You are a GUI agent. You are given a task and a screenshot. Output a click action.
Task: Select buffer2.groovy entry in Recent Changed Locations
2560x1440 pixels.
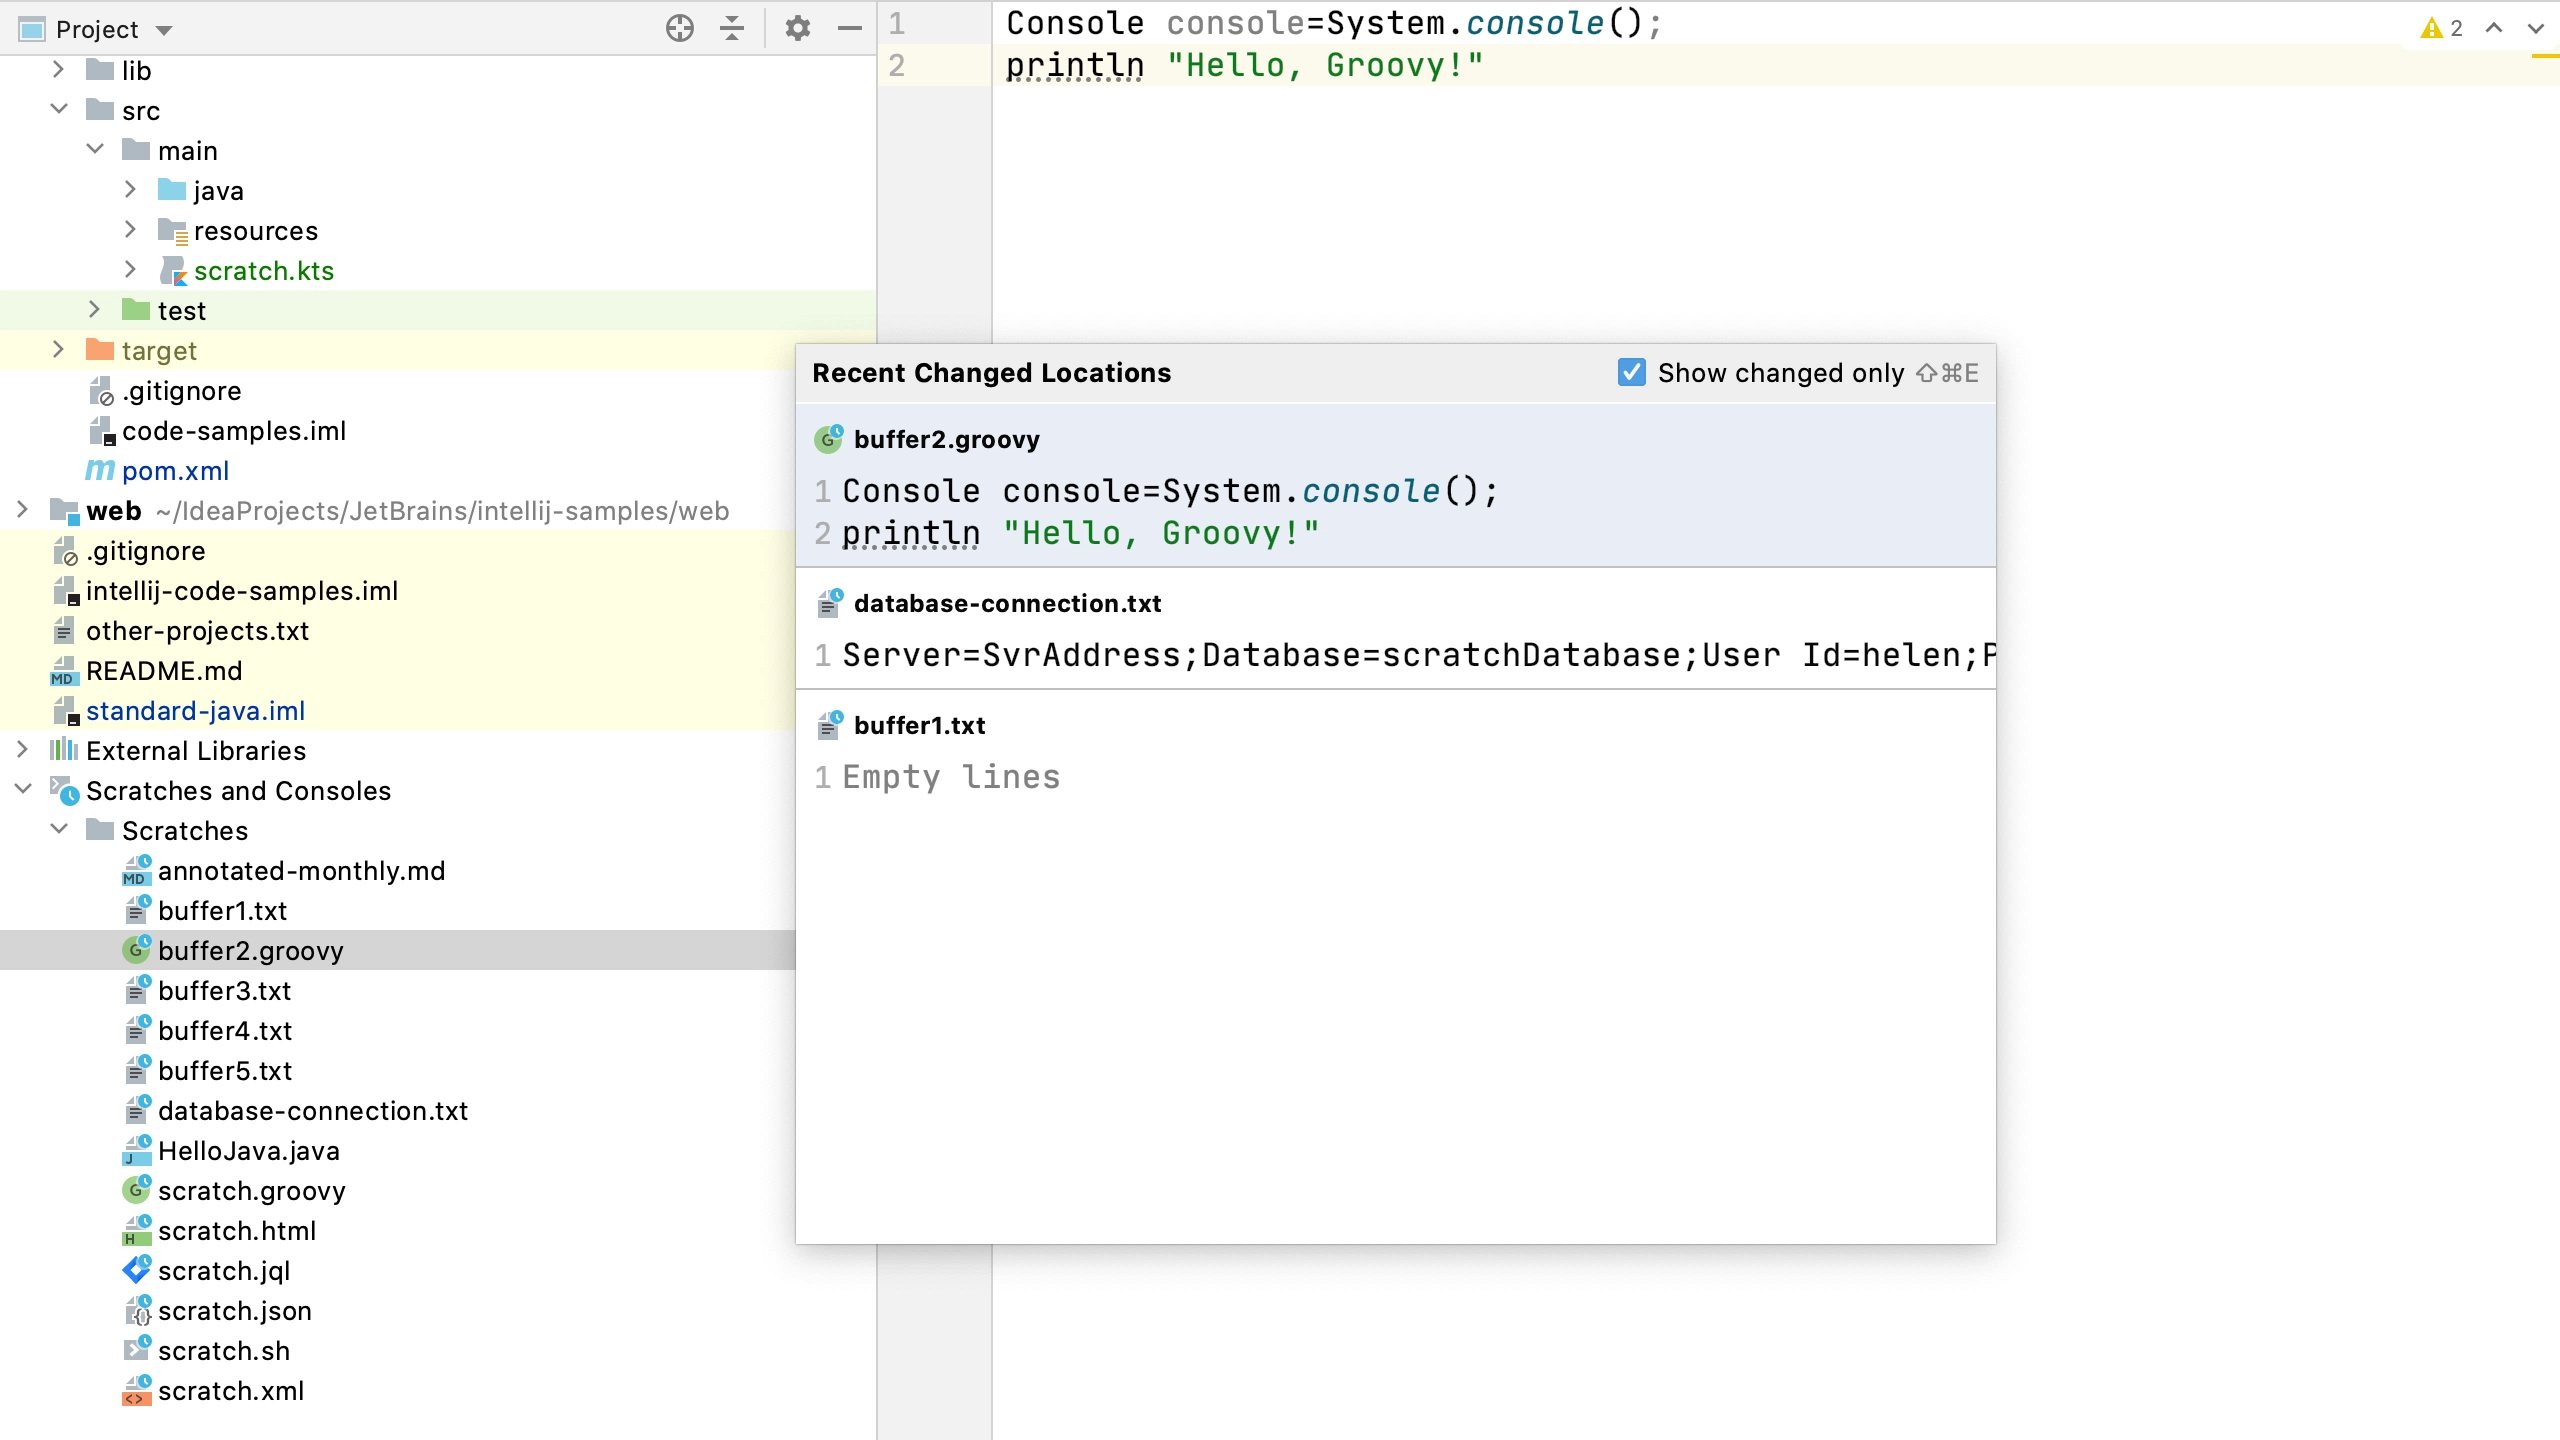(1395, 485)
